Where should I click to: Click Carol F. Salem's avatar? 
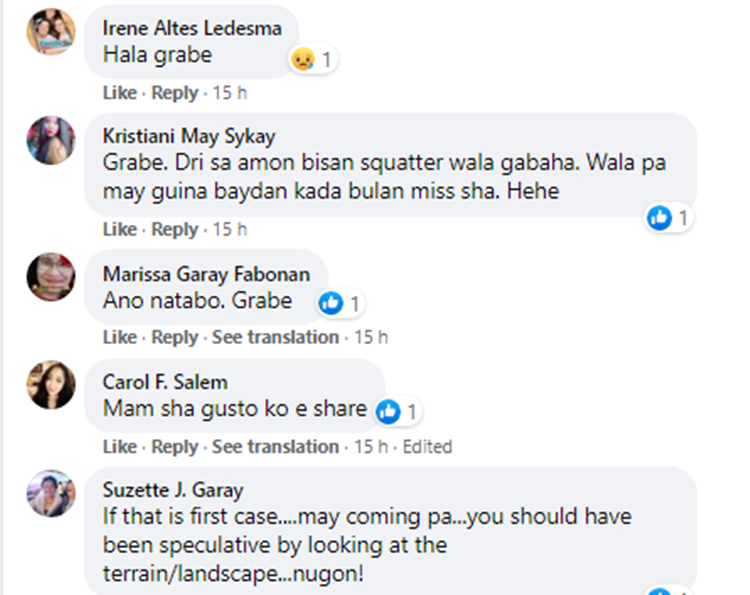(x=51, y=385)
